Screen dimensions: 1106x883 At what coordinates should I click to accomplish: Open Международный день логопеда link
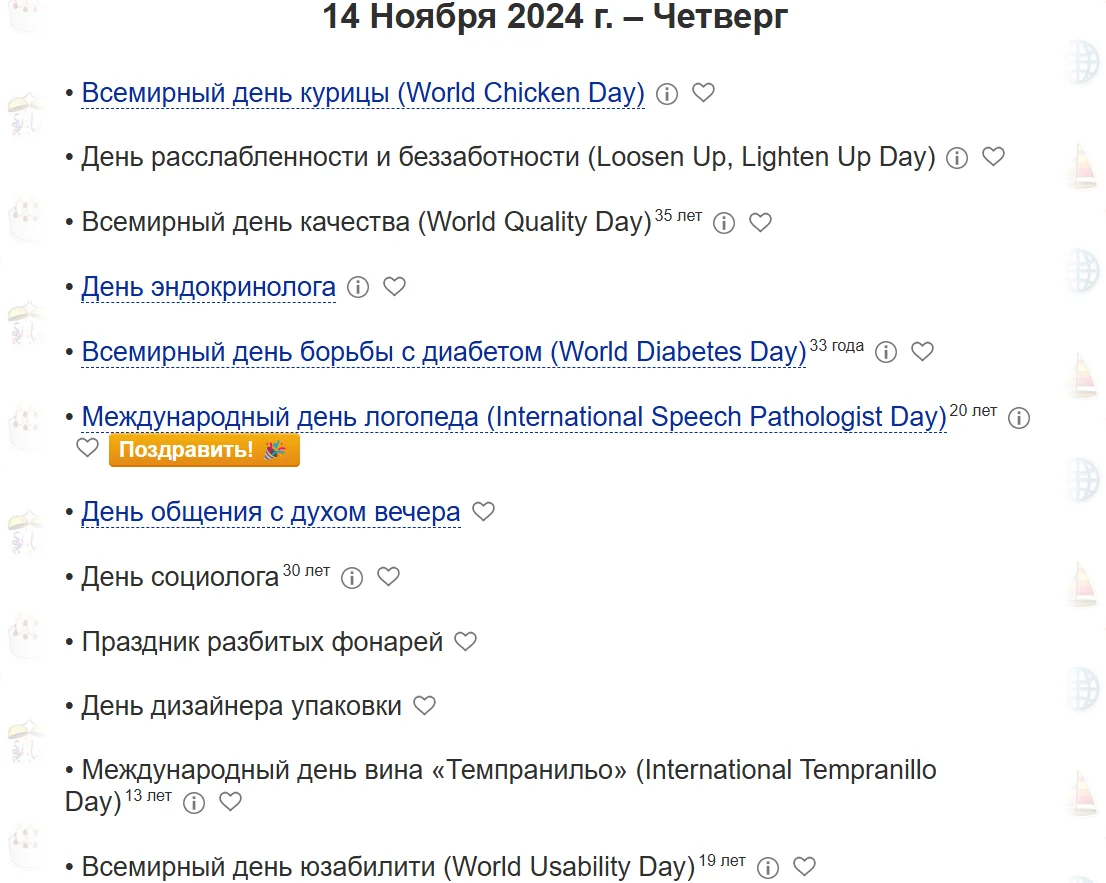(514, 417)
